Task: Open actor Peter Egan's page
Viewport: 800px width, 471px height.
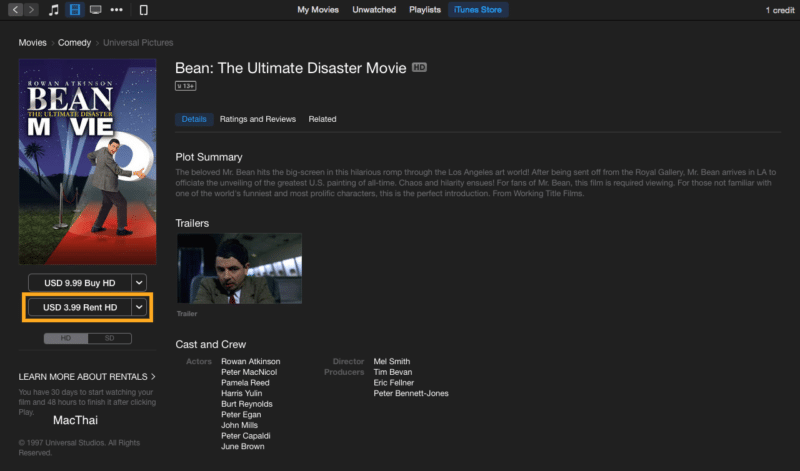Action: click(241, 415)
